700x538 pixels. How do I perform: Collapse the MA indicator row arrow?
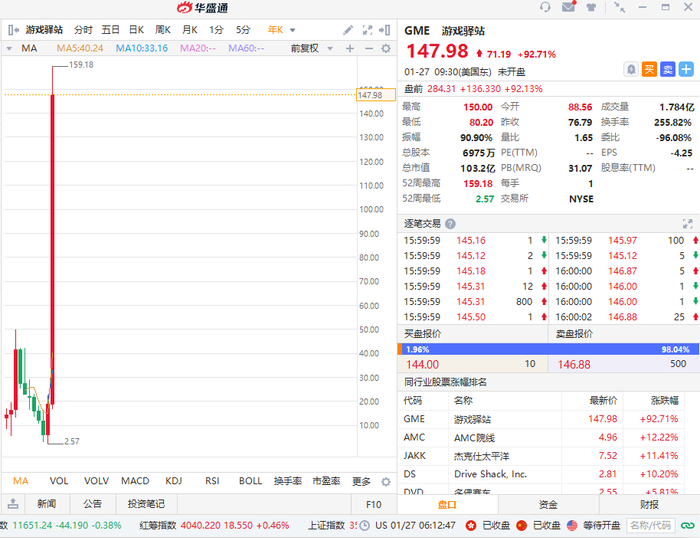(x=9, y=48)
